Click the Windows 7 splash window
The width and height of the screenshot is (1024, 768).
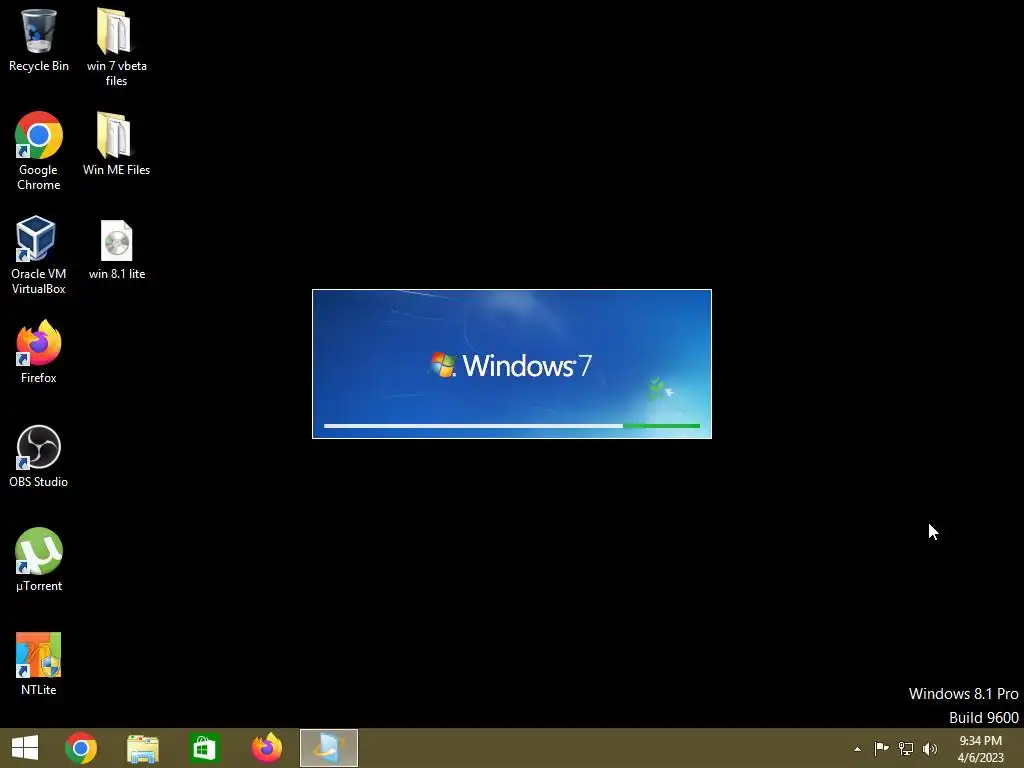pos(512,364)
